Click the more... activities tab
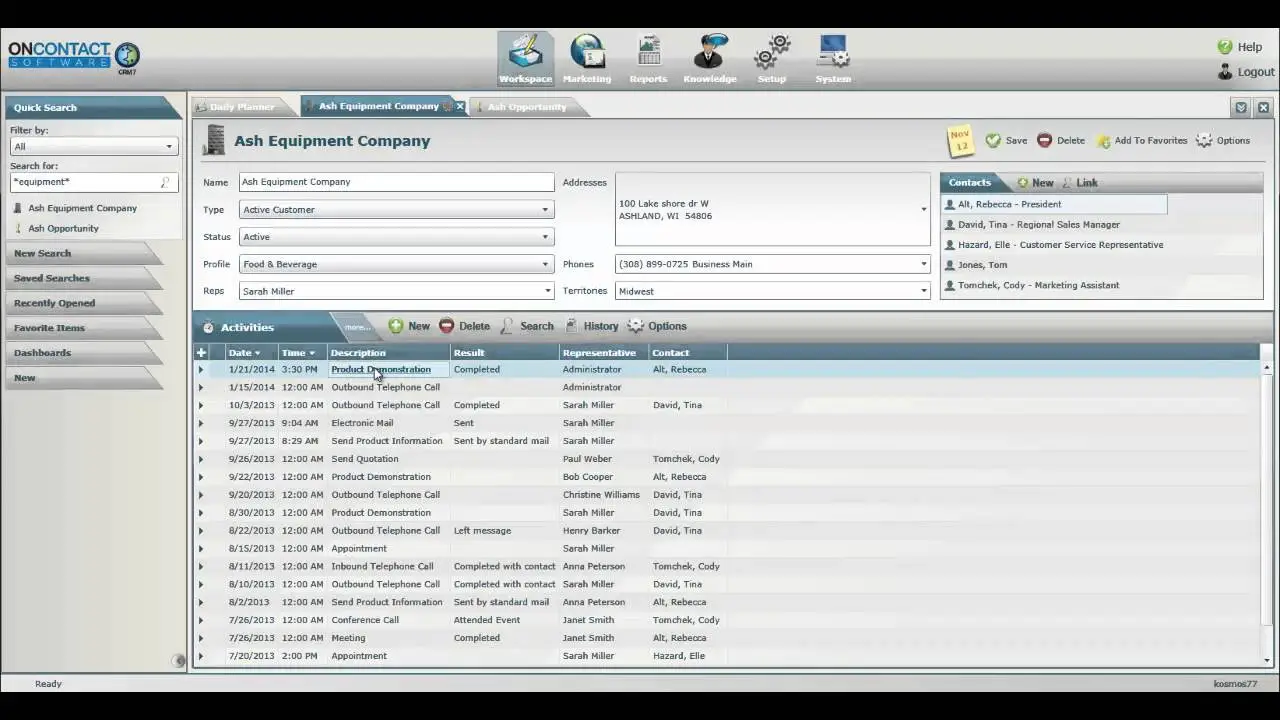The image size is (1280, 720). point(357,327)
